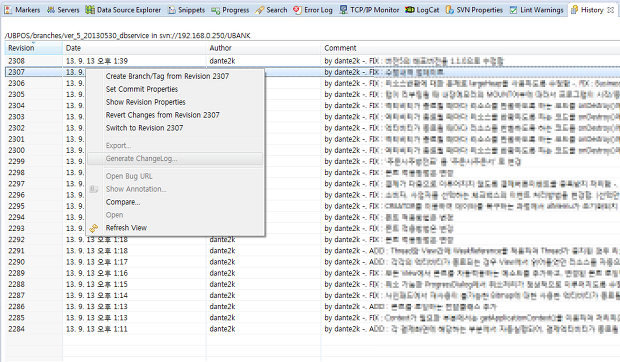Open the Progress tab
620x362 pixels.
231,10
